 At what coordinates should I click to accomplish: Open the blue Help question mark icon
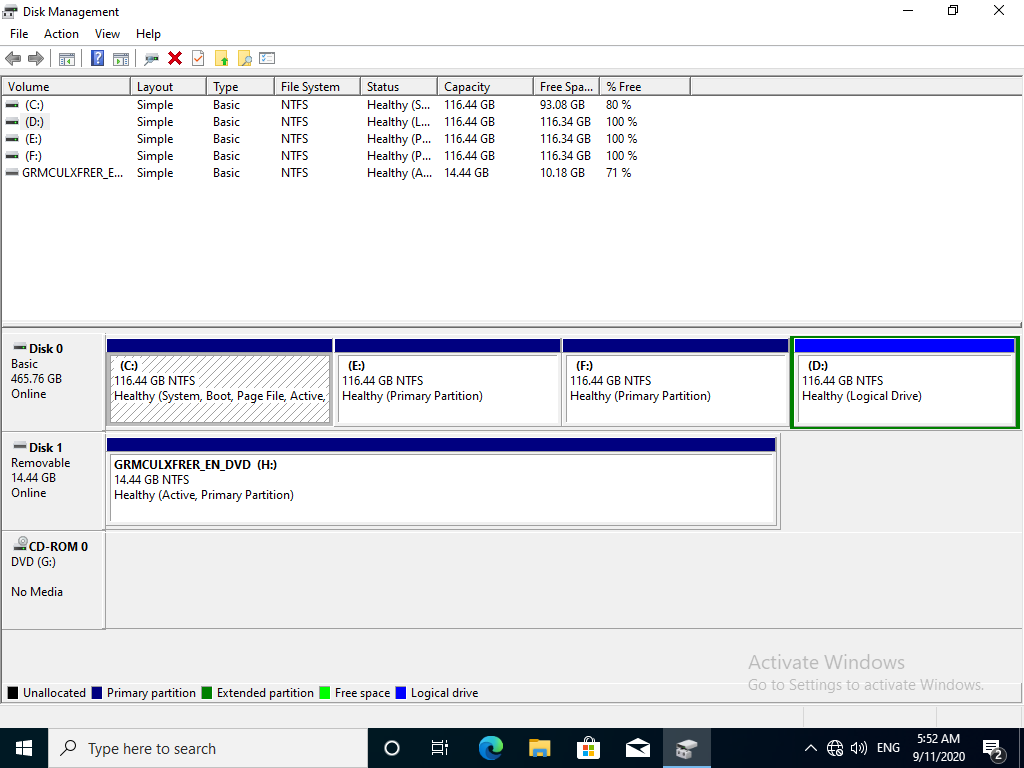pos(97,59)
